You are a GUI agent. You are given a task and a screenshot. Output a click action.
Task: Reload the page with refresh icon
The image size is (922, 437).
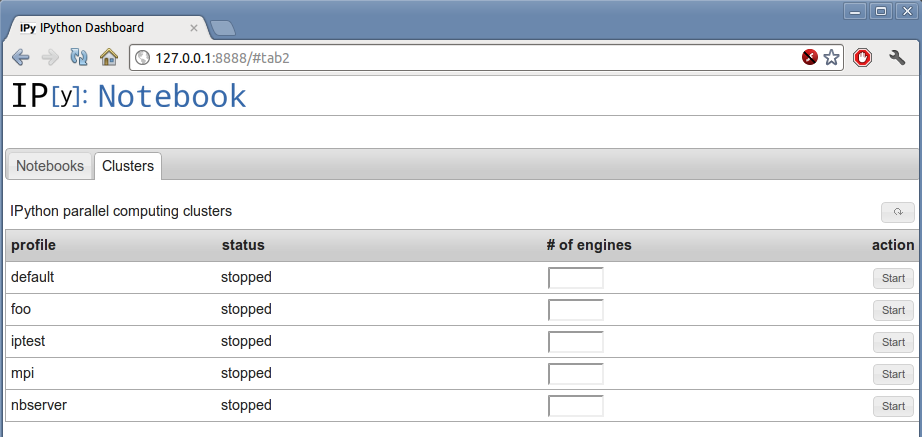click(79, 57)
